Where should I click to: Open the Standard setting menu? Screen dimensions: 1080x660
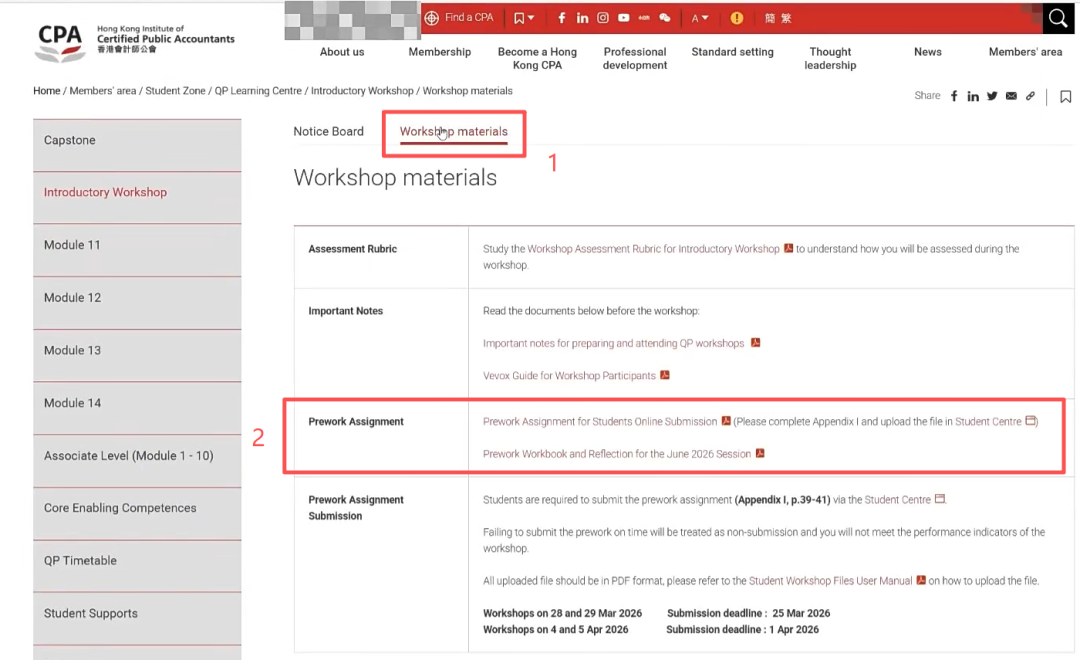click(732, 52)
